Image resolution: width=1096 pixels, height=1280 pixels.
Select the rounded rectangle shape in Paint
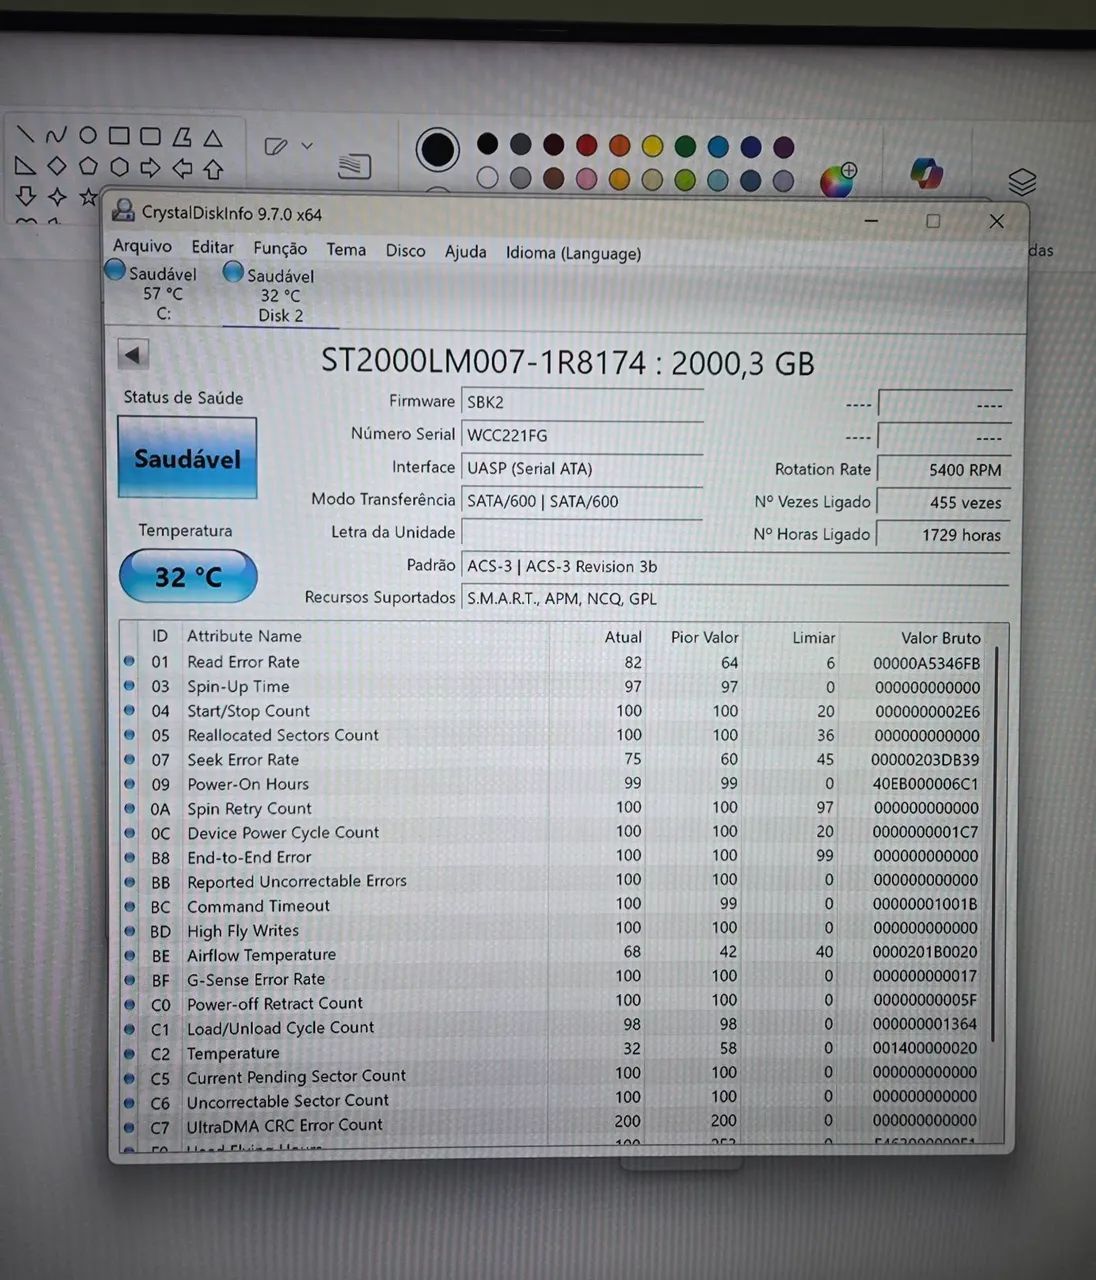pyautogui.click(x=150, y=136)
